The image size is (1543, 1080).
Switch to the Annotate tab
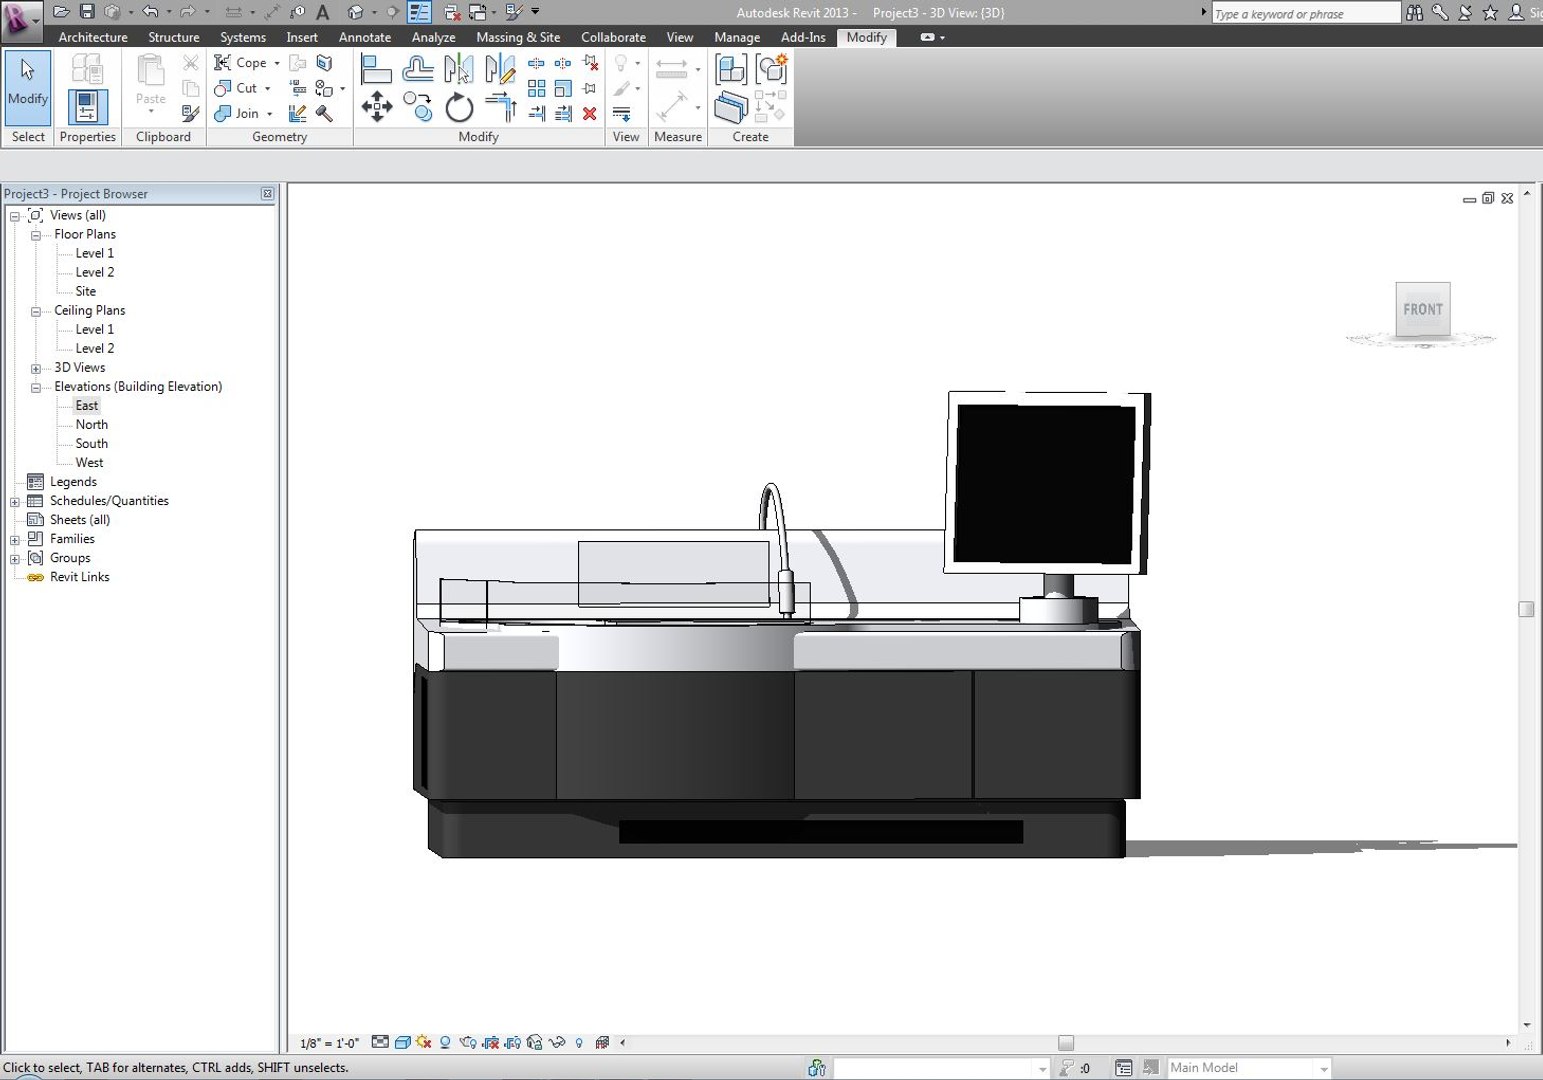pos(365,37)
